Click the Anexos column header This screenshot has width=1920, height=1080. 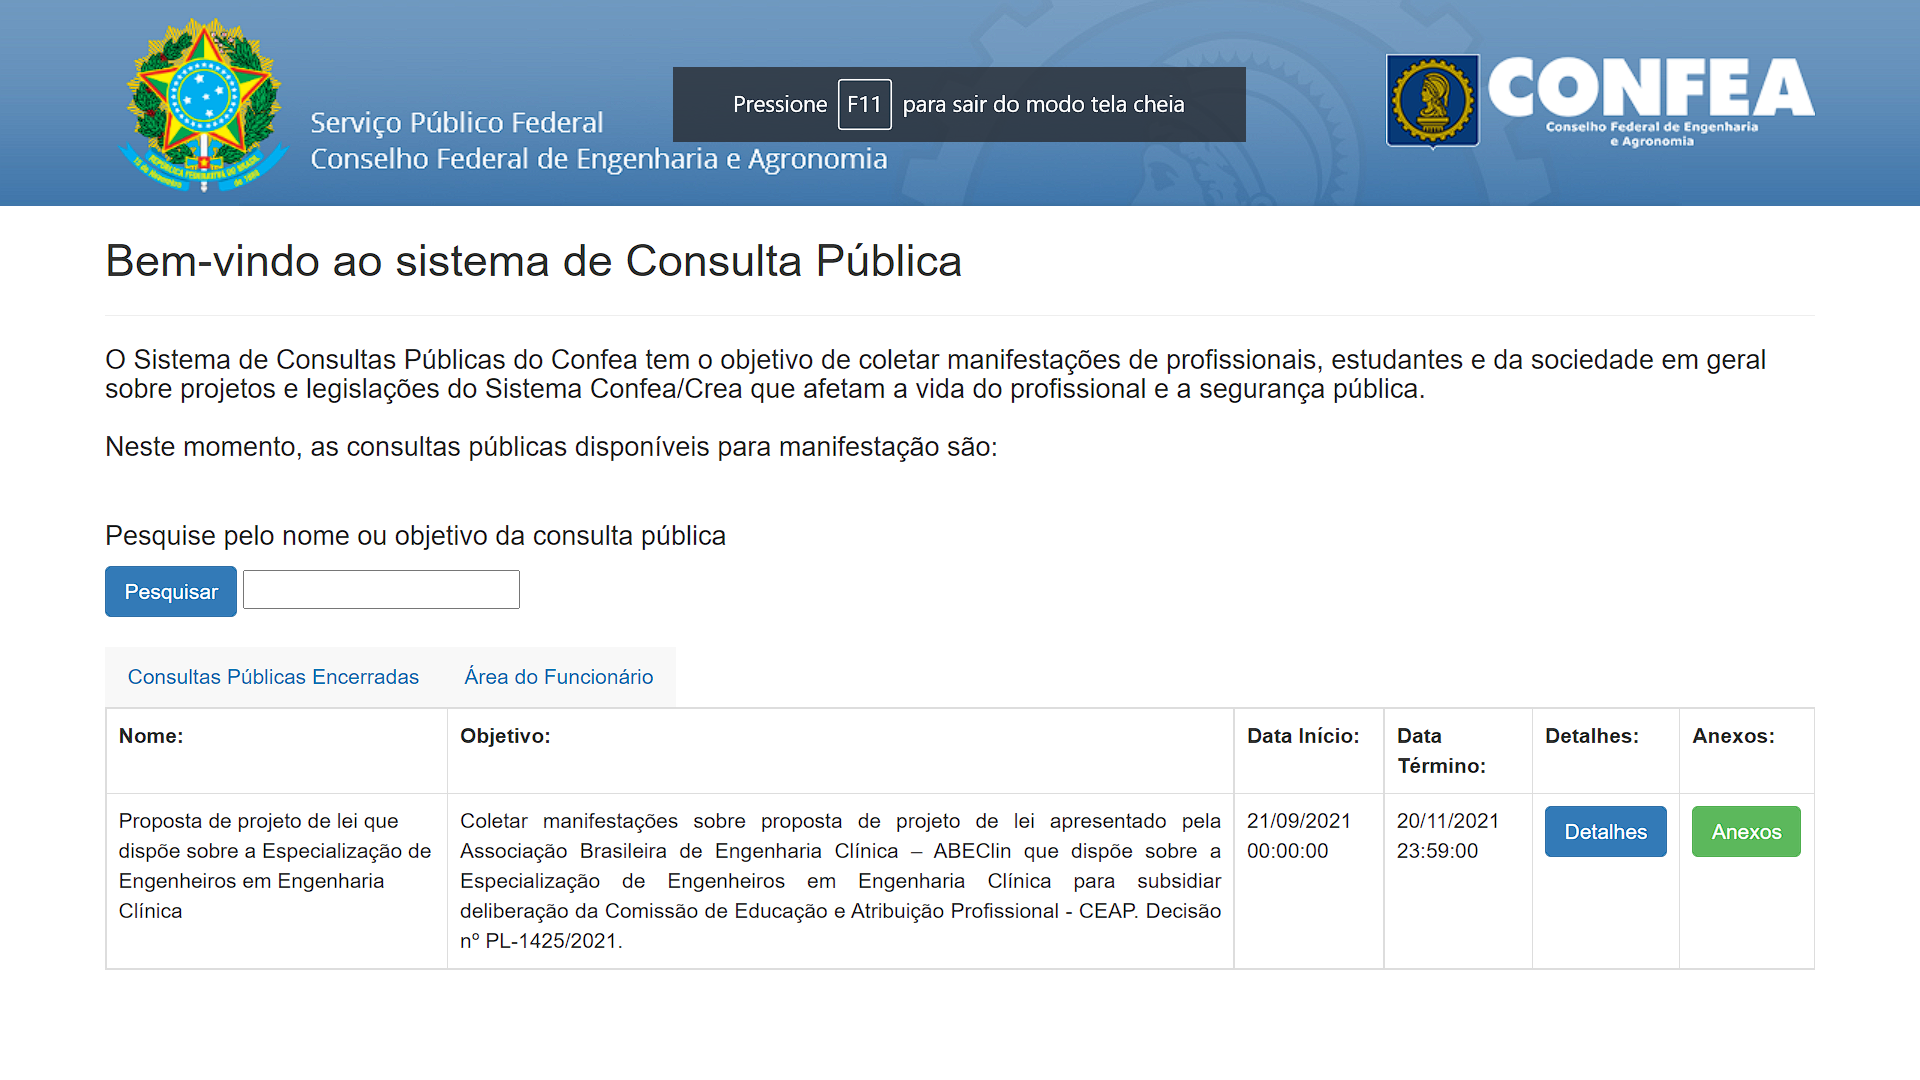point(1733,736)
